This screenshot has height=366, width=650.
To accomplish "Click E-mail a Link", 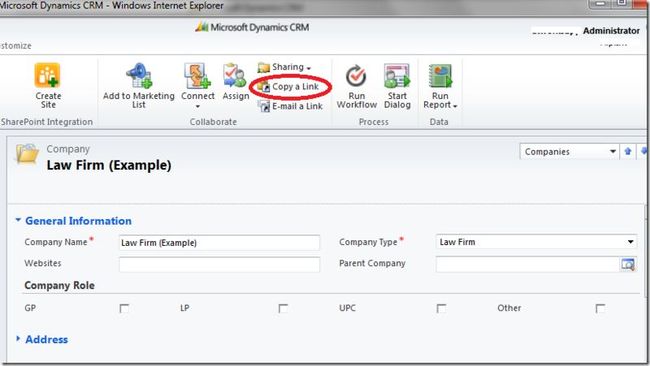I will tap(290, 106).
